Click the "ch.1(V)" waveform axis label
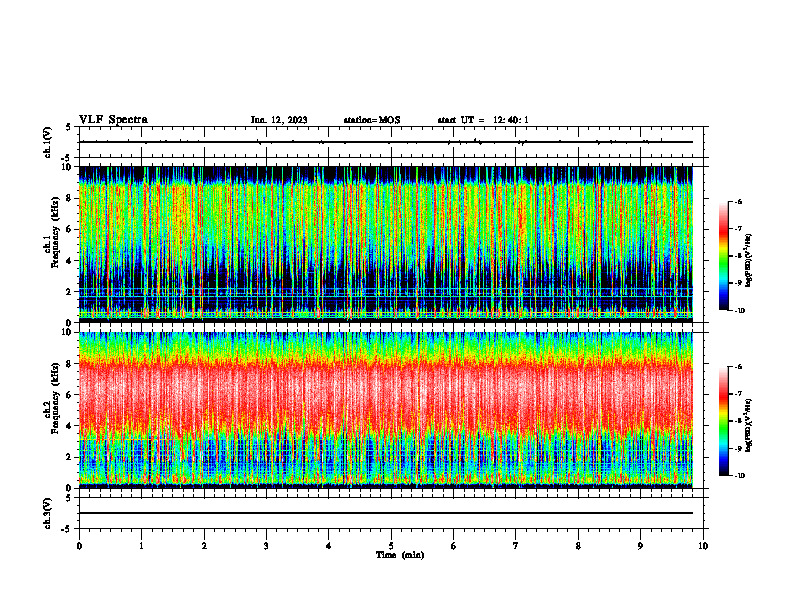The image size is (792, 612). tap(47, 142)
